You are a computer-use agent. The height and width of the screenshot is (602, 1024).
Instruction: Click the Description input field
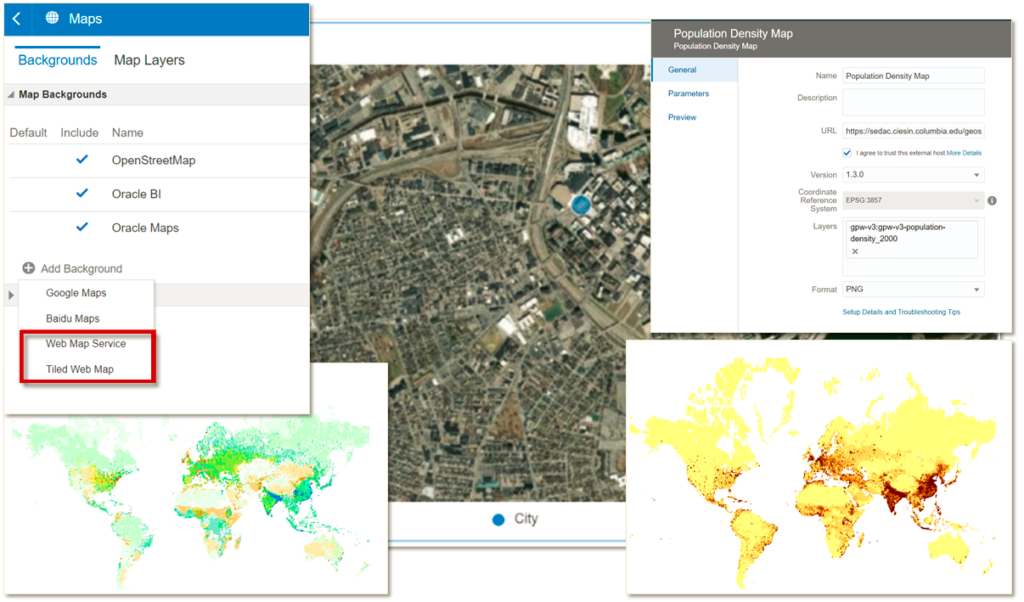[913, 102]
